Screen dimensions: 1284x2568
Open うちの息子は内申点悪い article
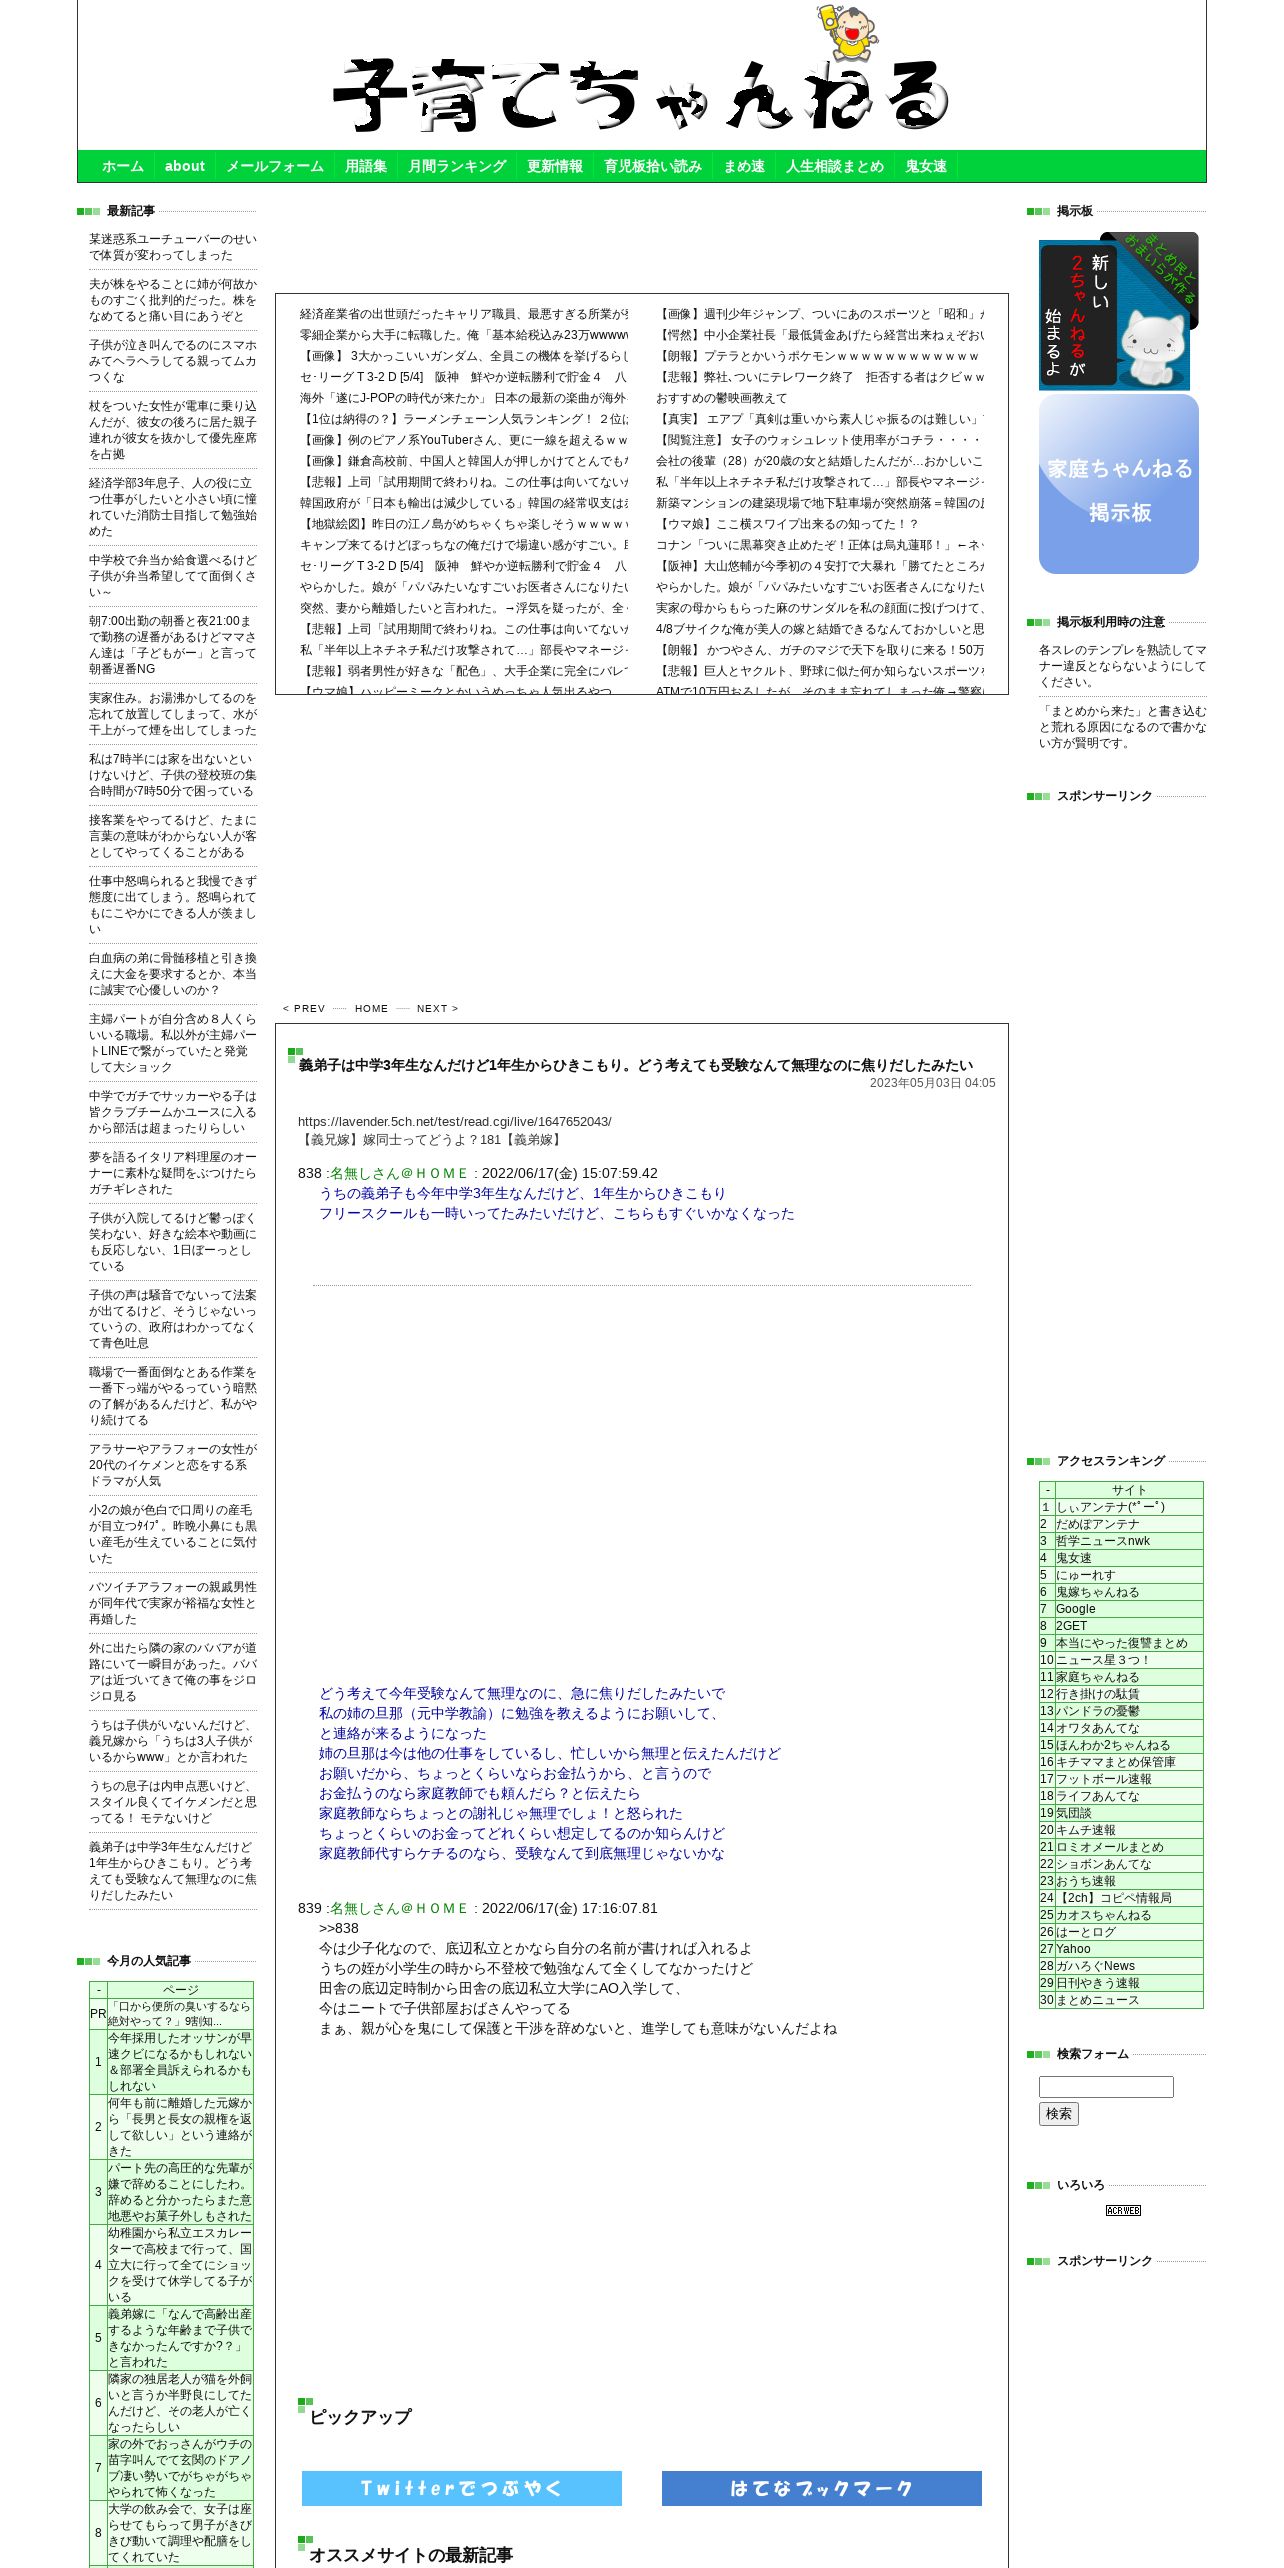173,1802
